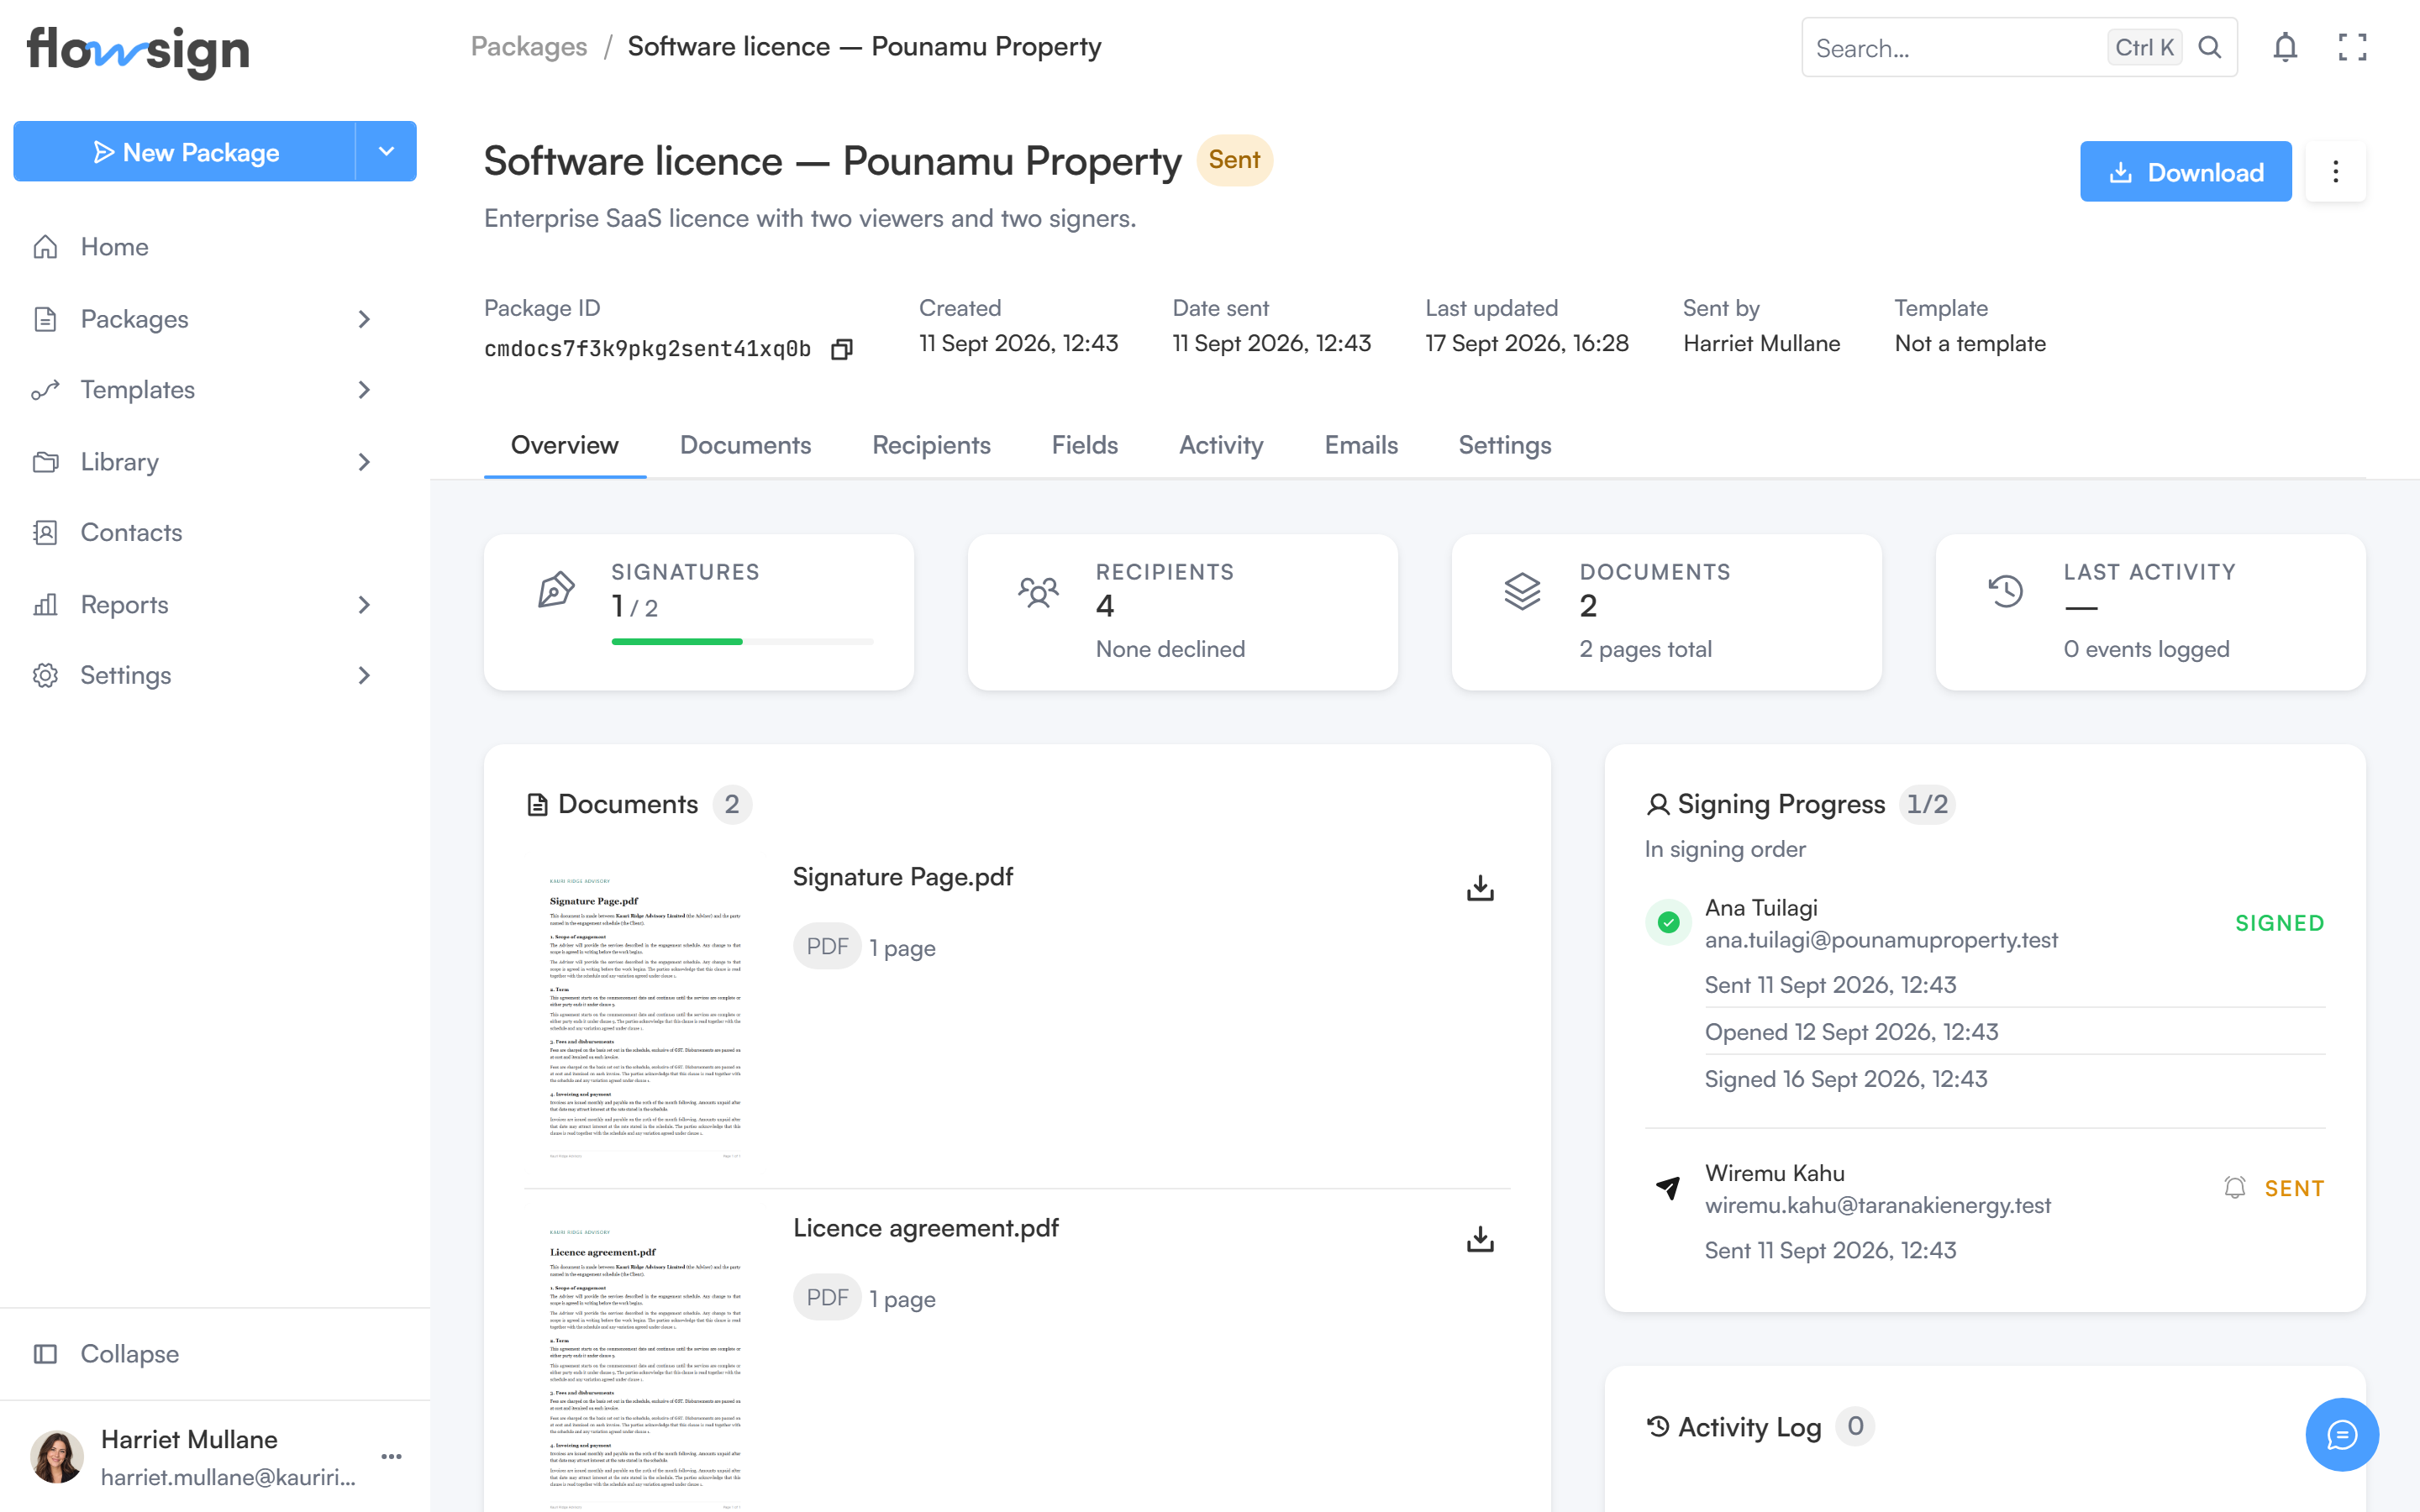Viewport: 2420px width, 1512px height.
Task: Switch to the Overview tab
Action: click(x=565, y=446)
